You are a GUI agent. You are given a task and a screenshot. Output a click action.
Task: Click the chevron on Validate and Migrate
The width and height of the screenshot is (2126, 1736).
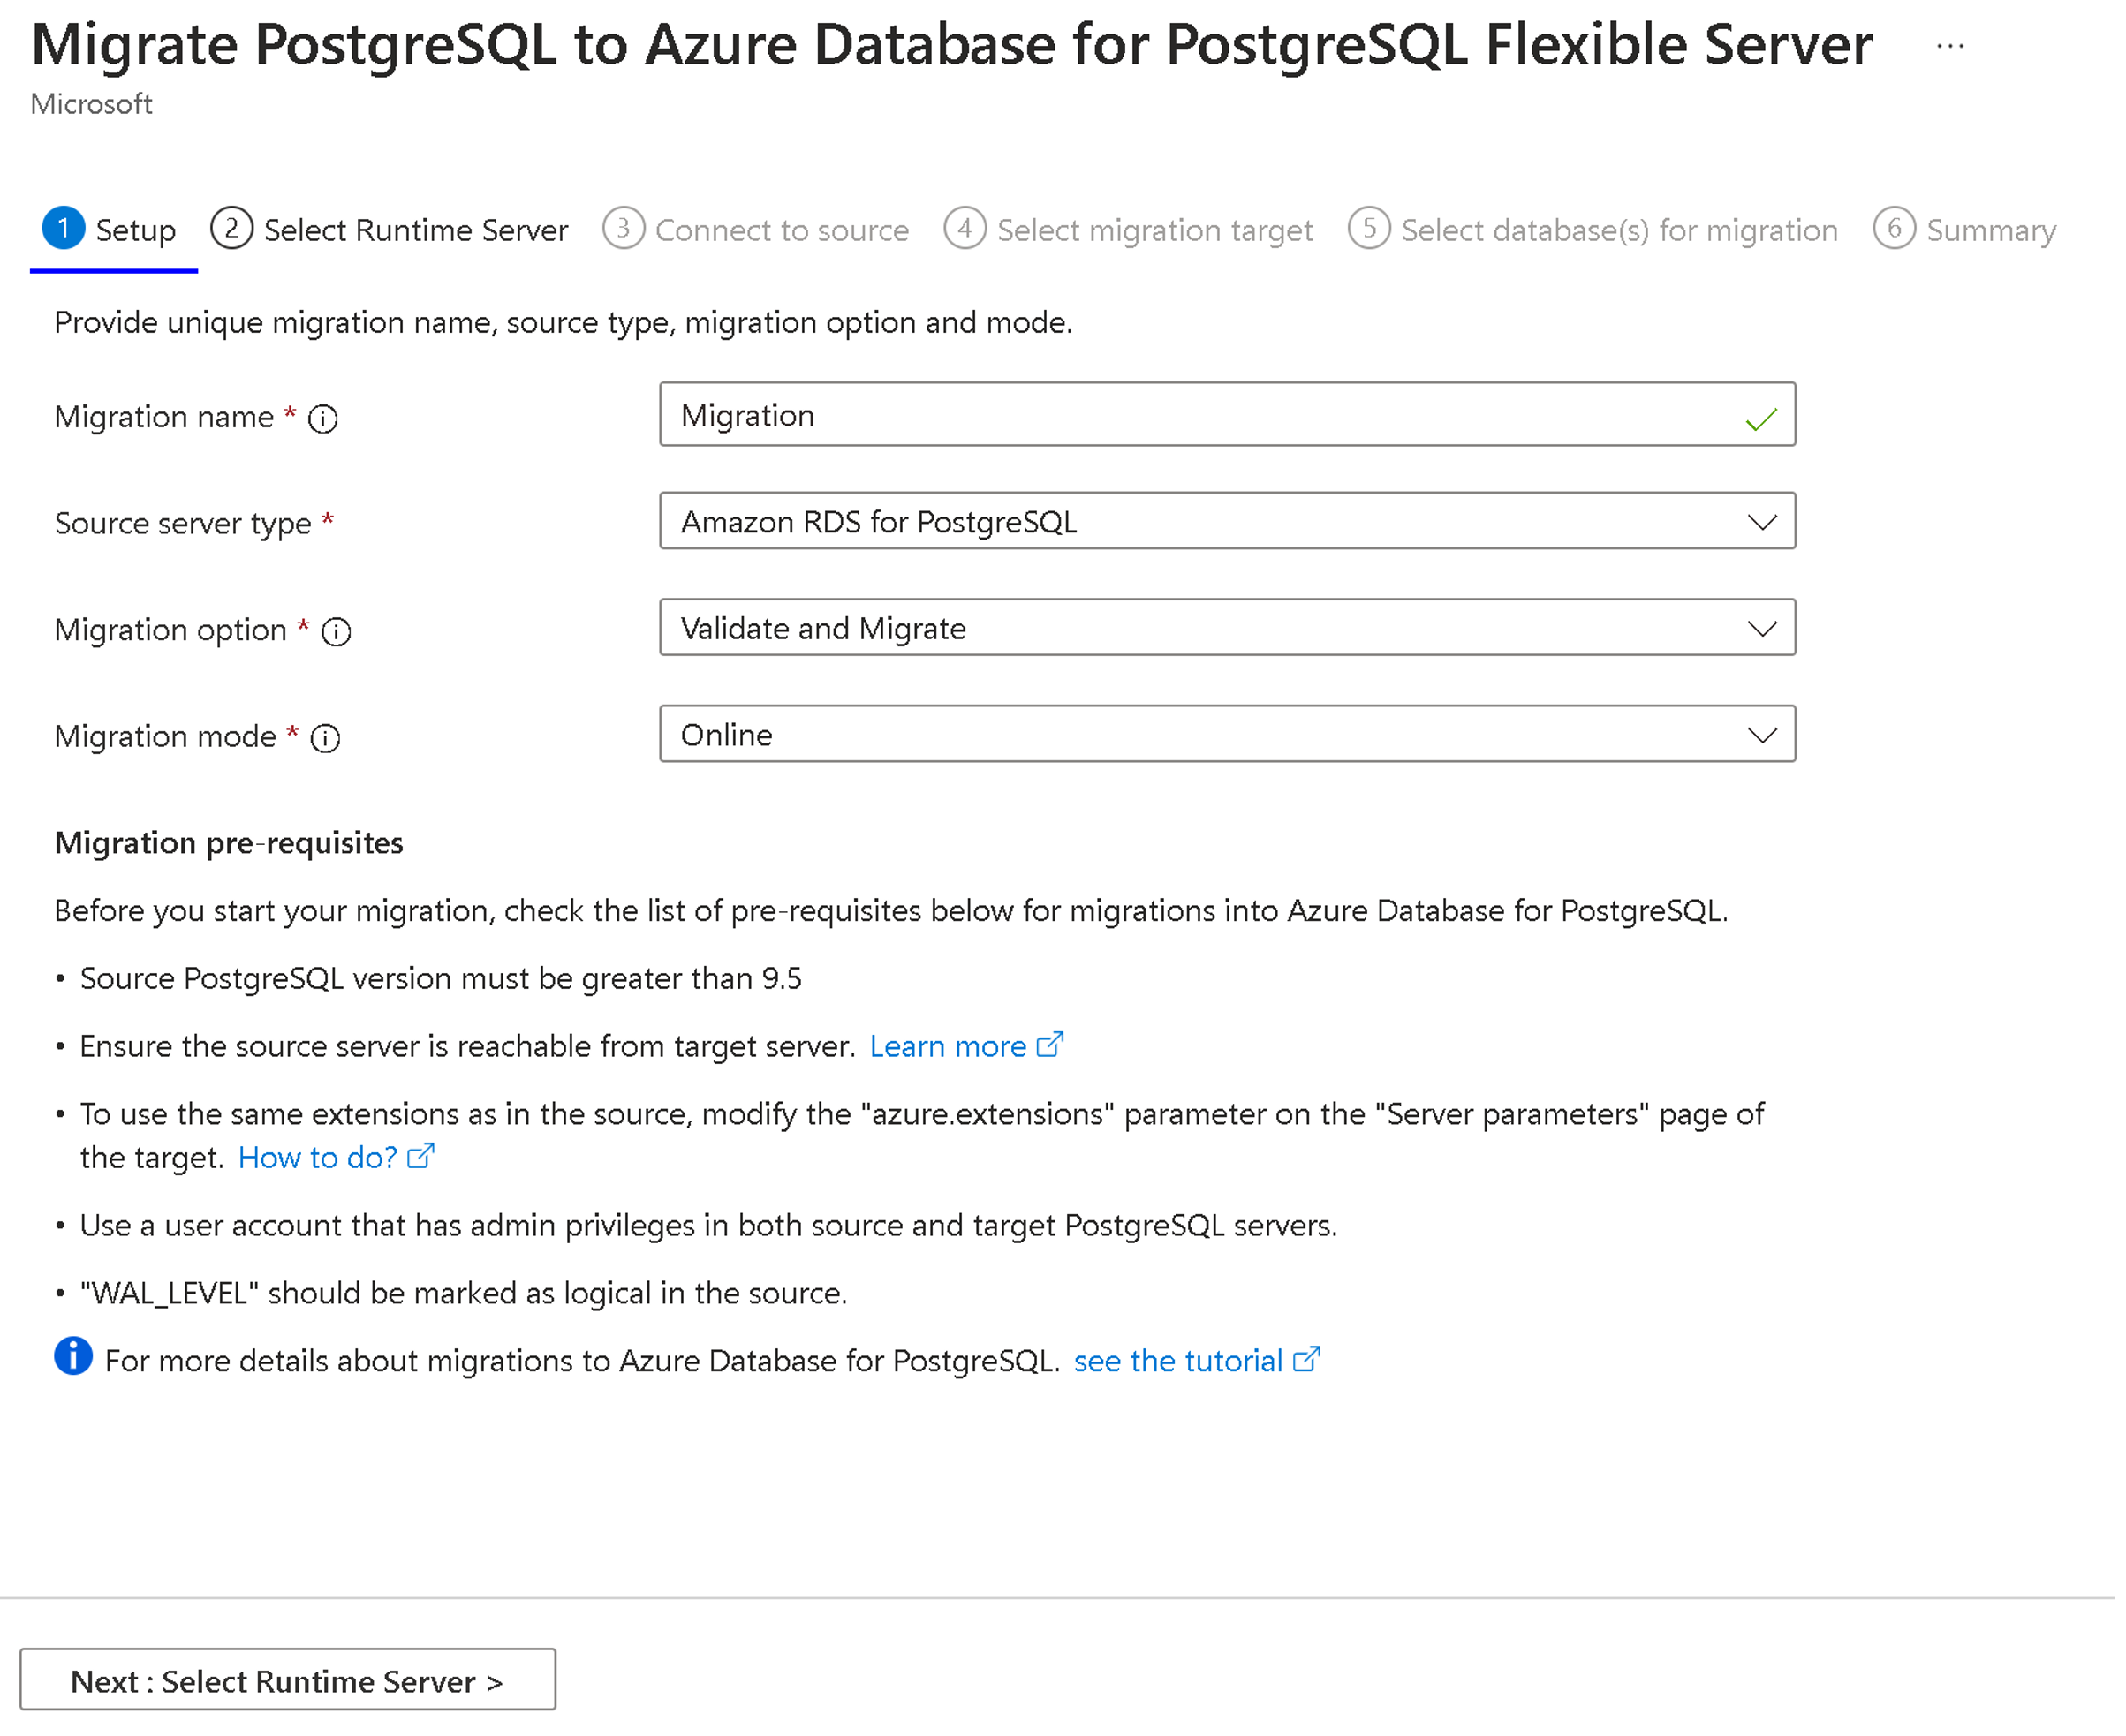[1762, 629]
